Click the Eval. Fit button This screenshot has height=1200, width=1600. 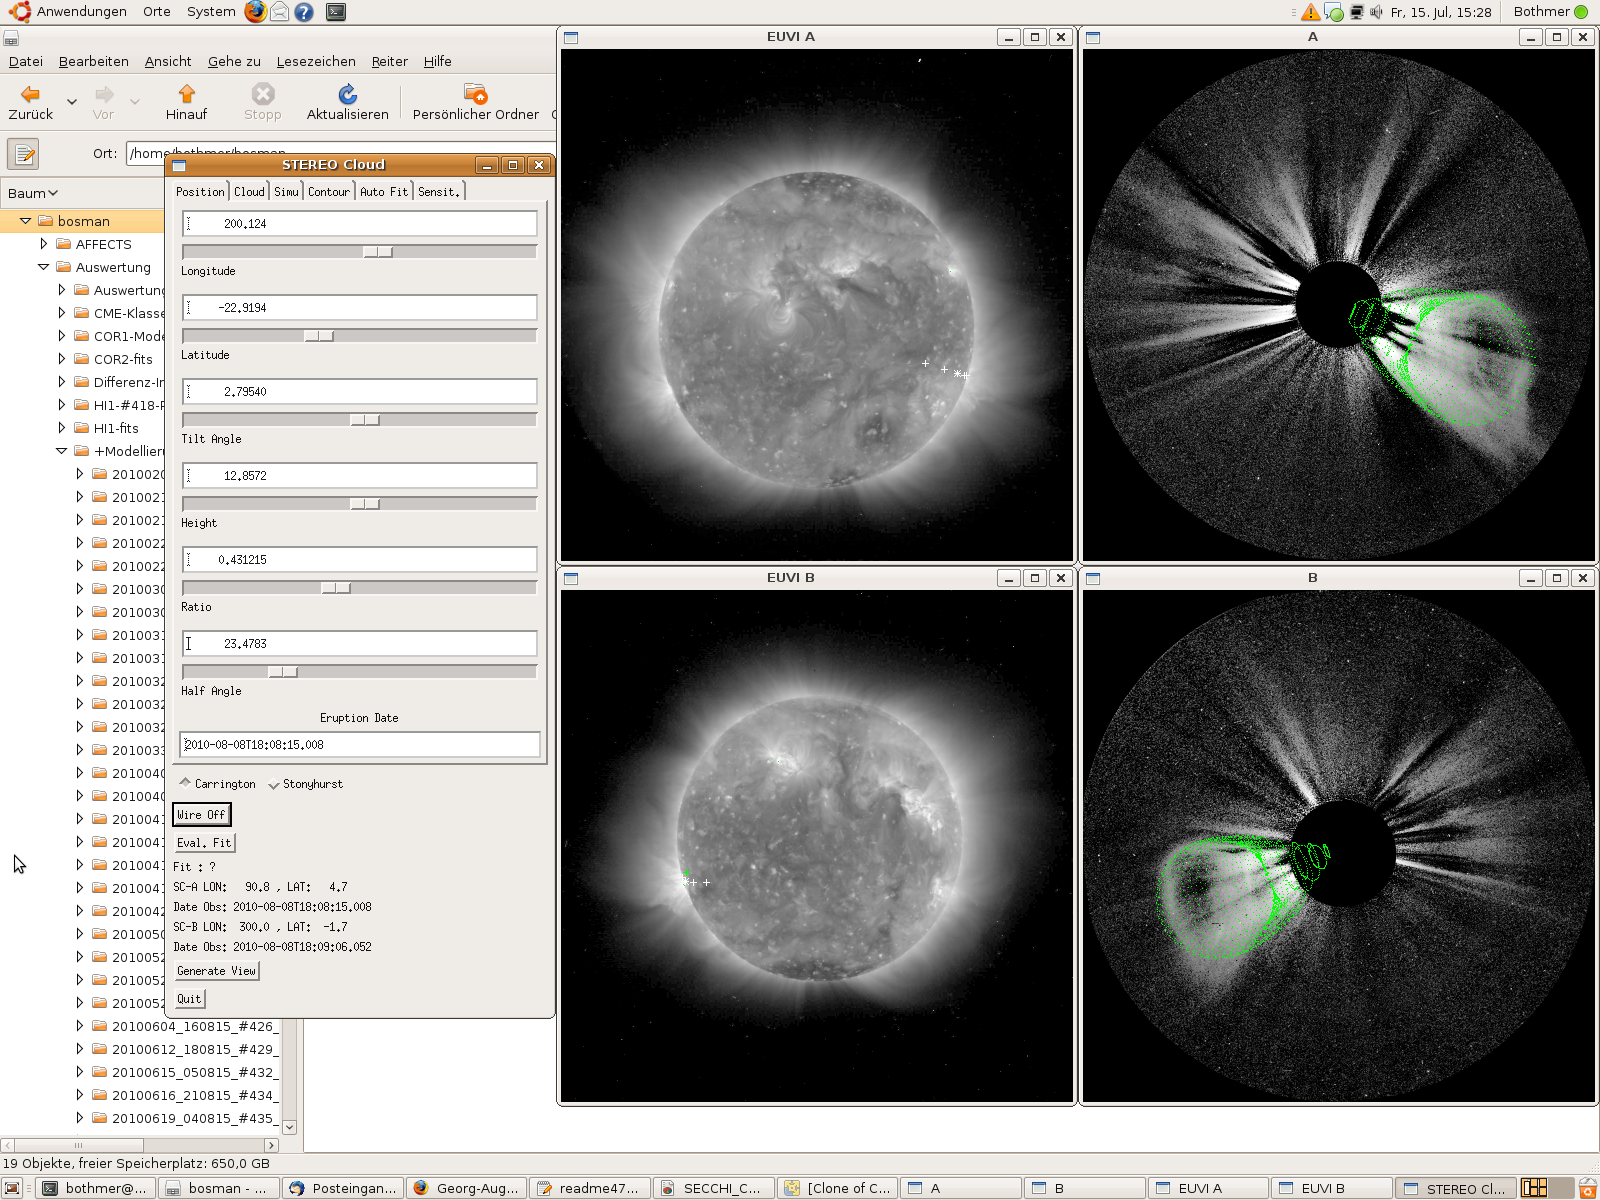pos(204,843)
